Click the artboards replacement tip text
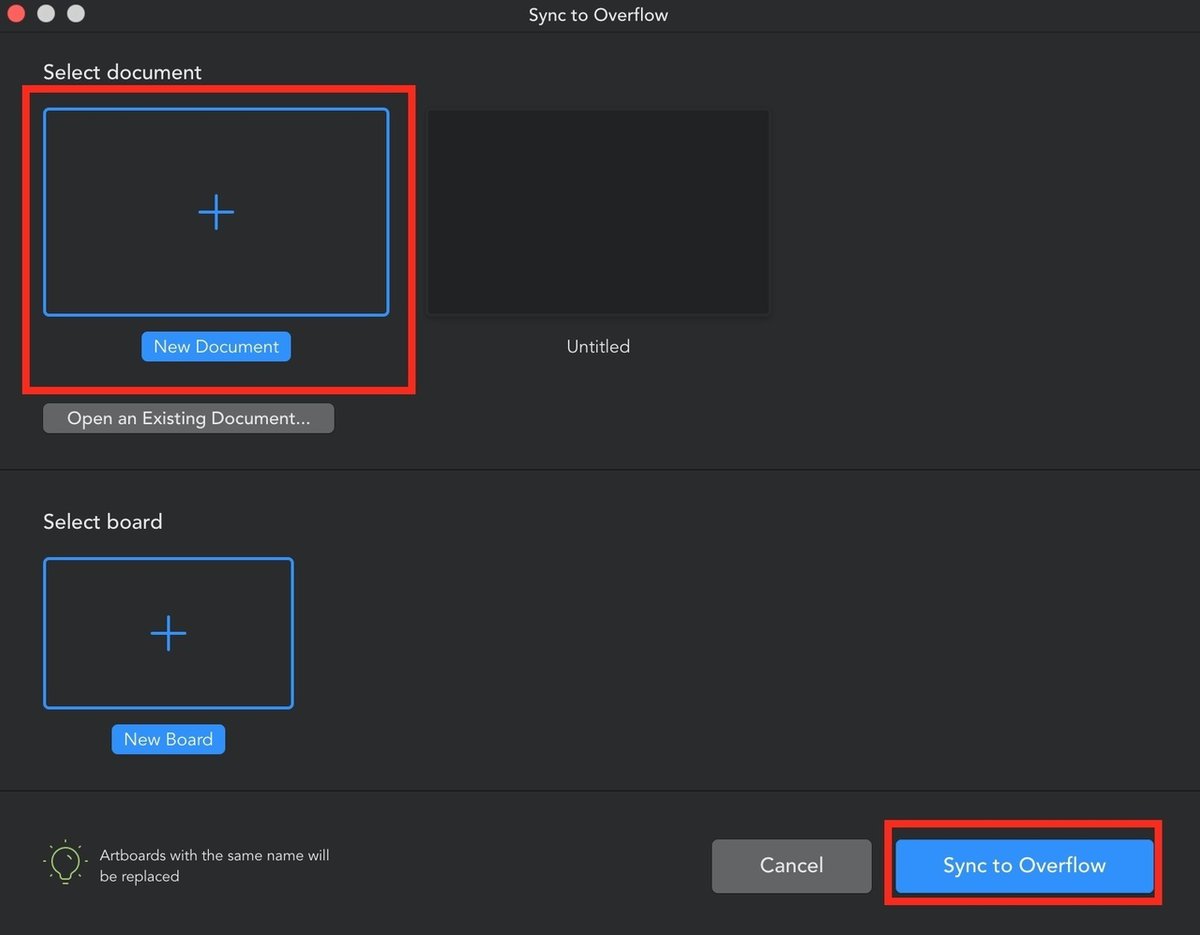 pos(214,866)
